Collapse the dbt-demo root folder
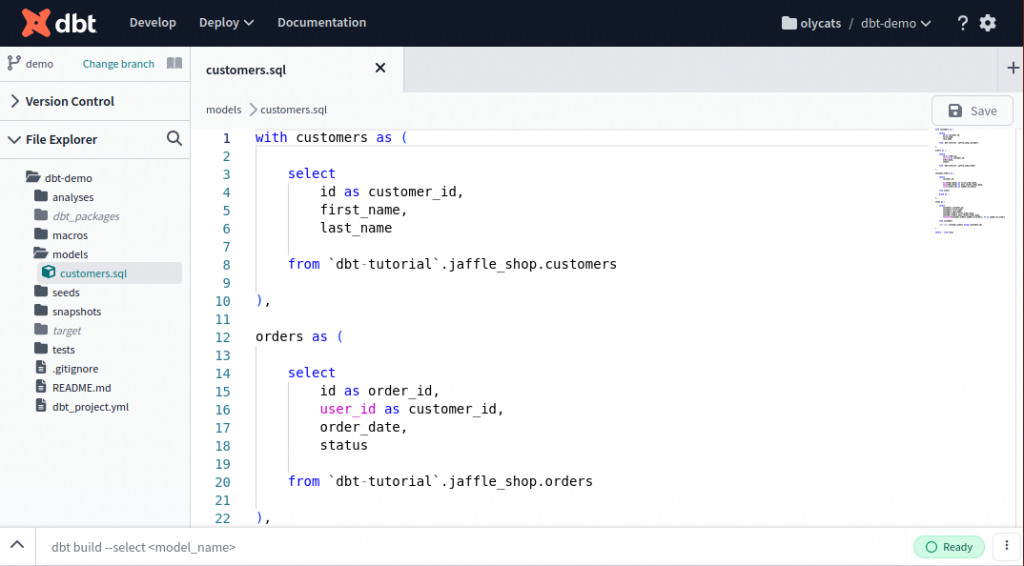This screenshot has height=566, width=1024. (x=68, y=178)
